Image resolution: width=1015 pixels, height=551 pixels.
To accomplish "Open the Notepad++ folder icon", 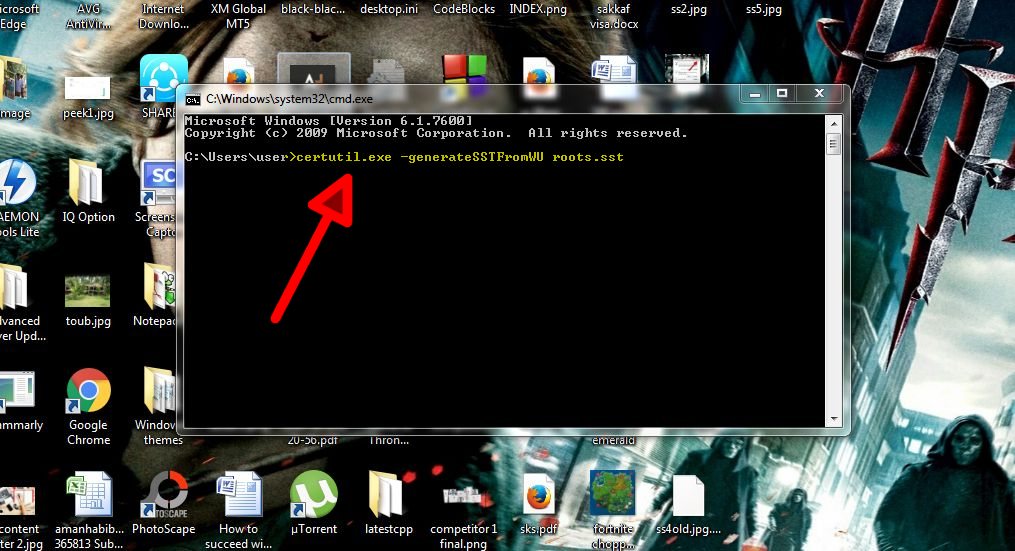I will [159, 286].
